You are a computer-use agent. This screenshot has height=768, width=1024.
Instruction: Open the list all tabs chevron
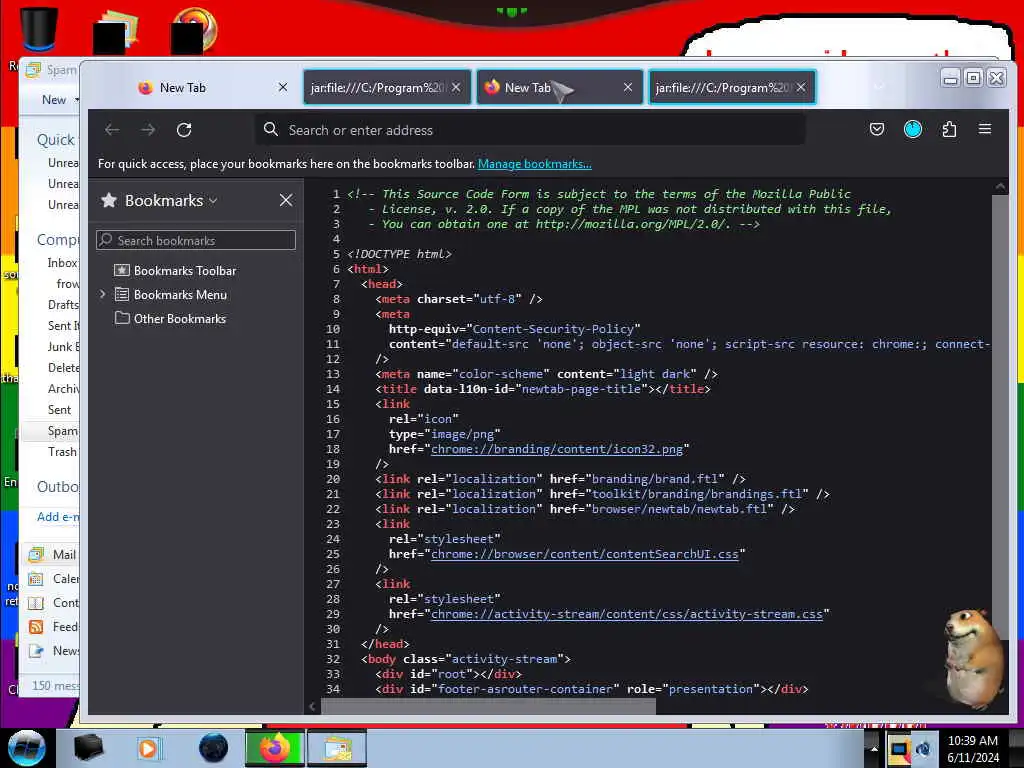[879, 87]
